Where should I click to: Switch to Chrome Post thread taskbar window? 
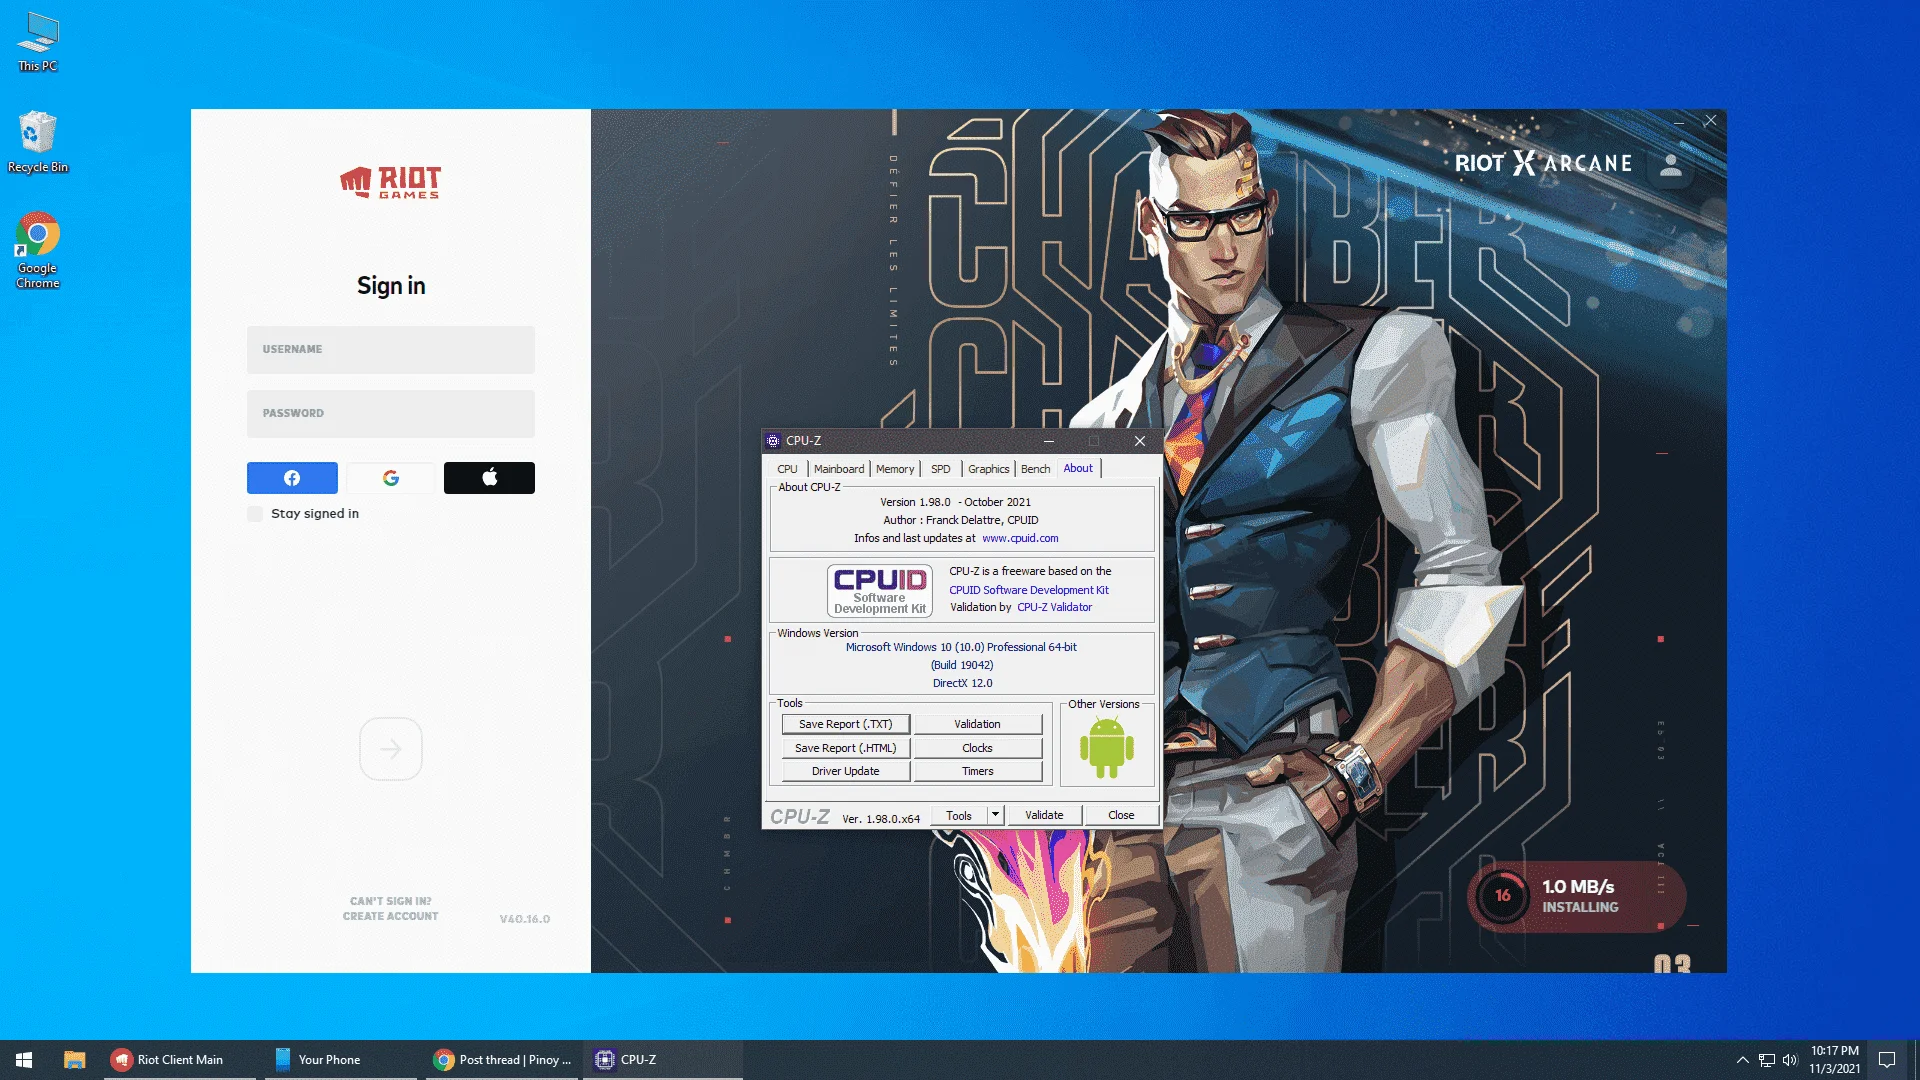503,1060
